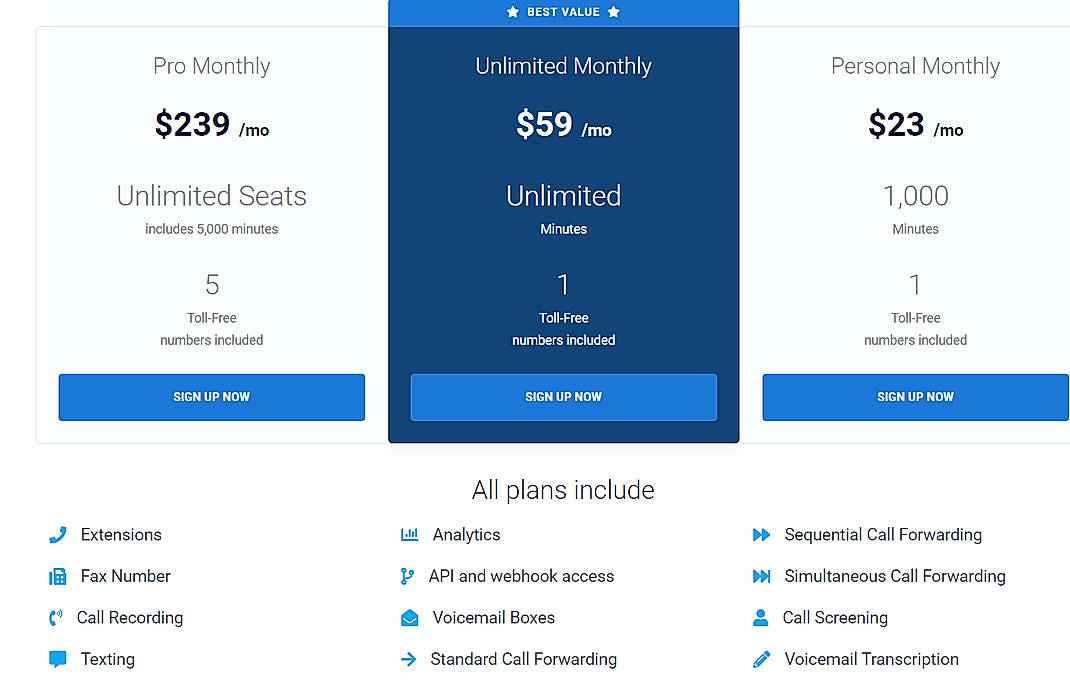Click the Sequential Call Forwarding icon
The width and height of the screenshot is (1070, 700).
[x=761, y=534]
